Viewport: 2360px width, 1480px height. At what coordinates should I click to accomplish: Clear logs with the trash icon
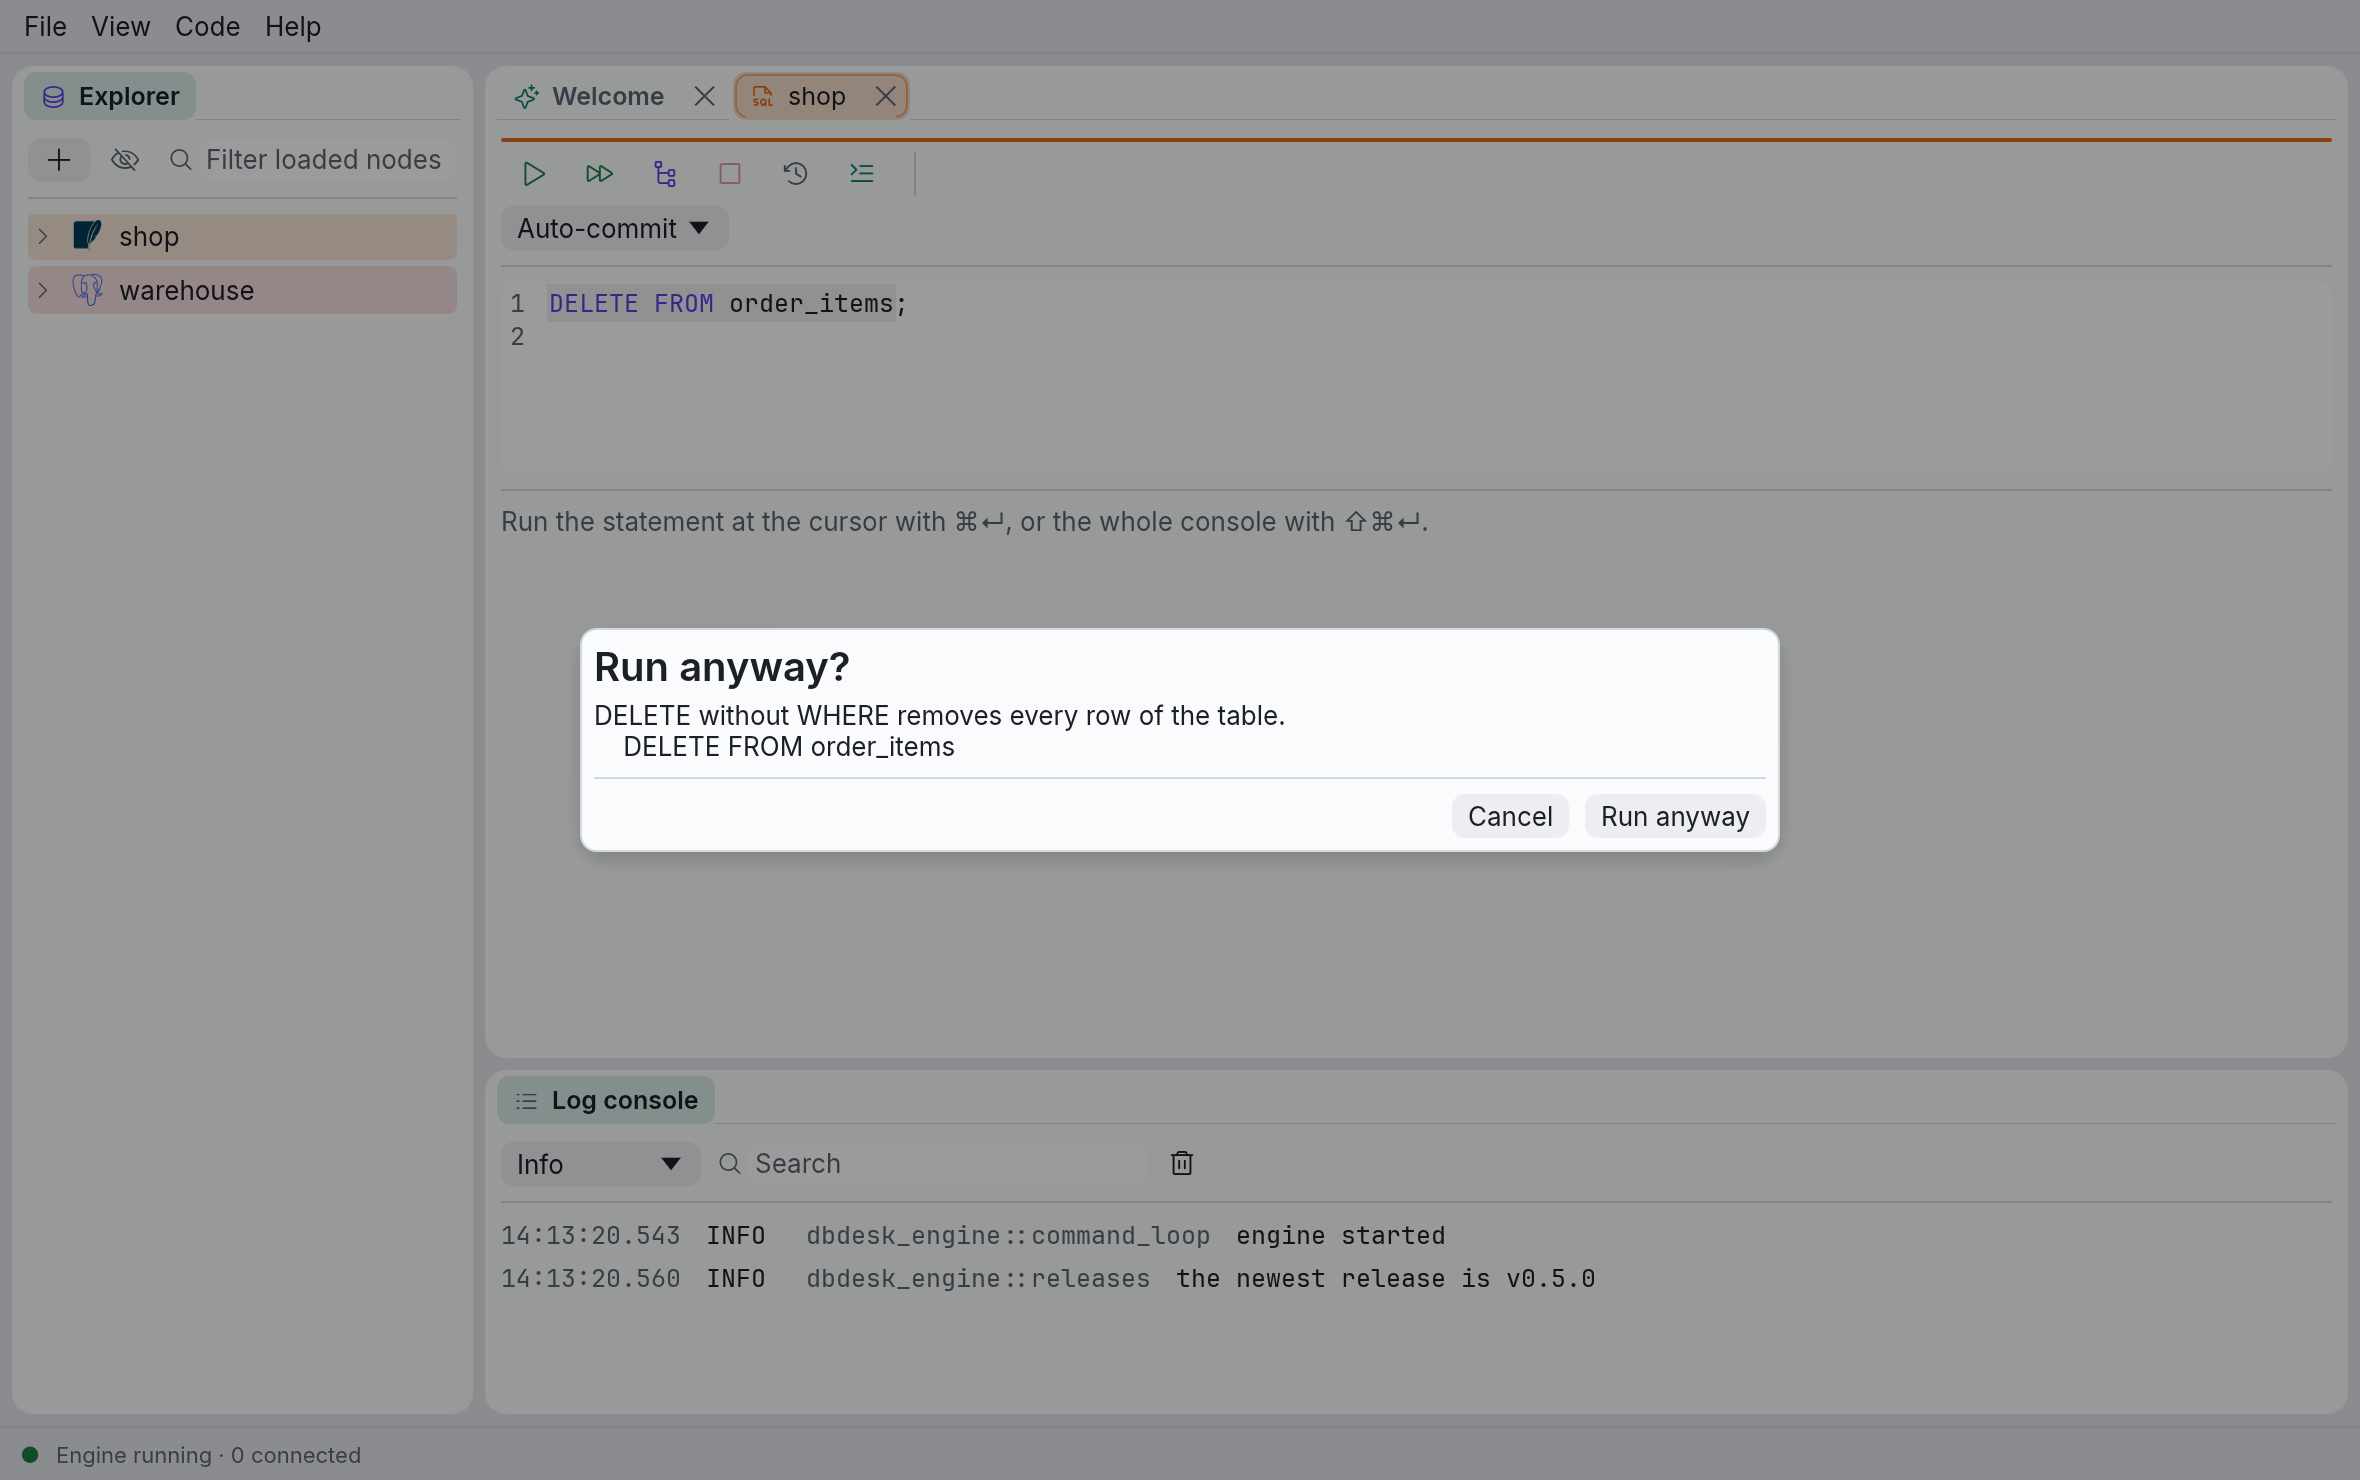(1182, 1164)
